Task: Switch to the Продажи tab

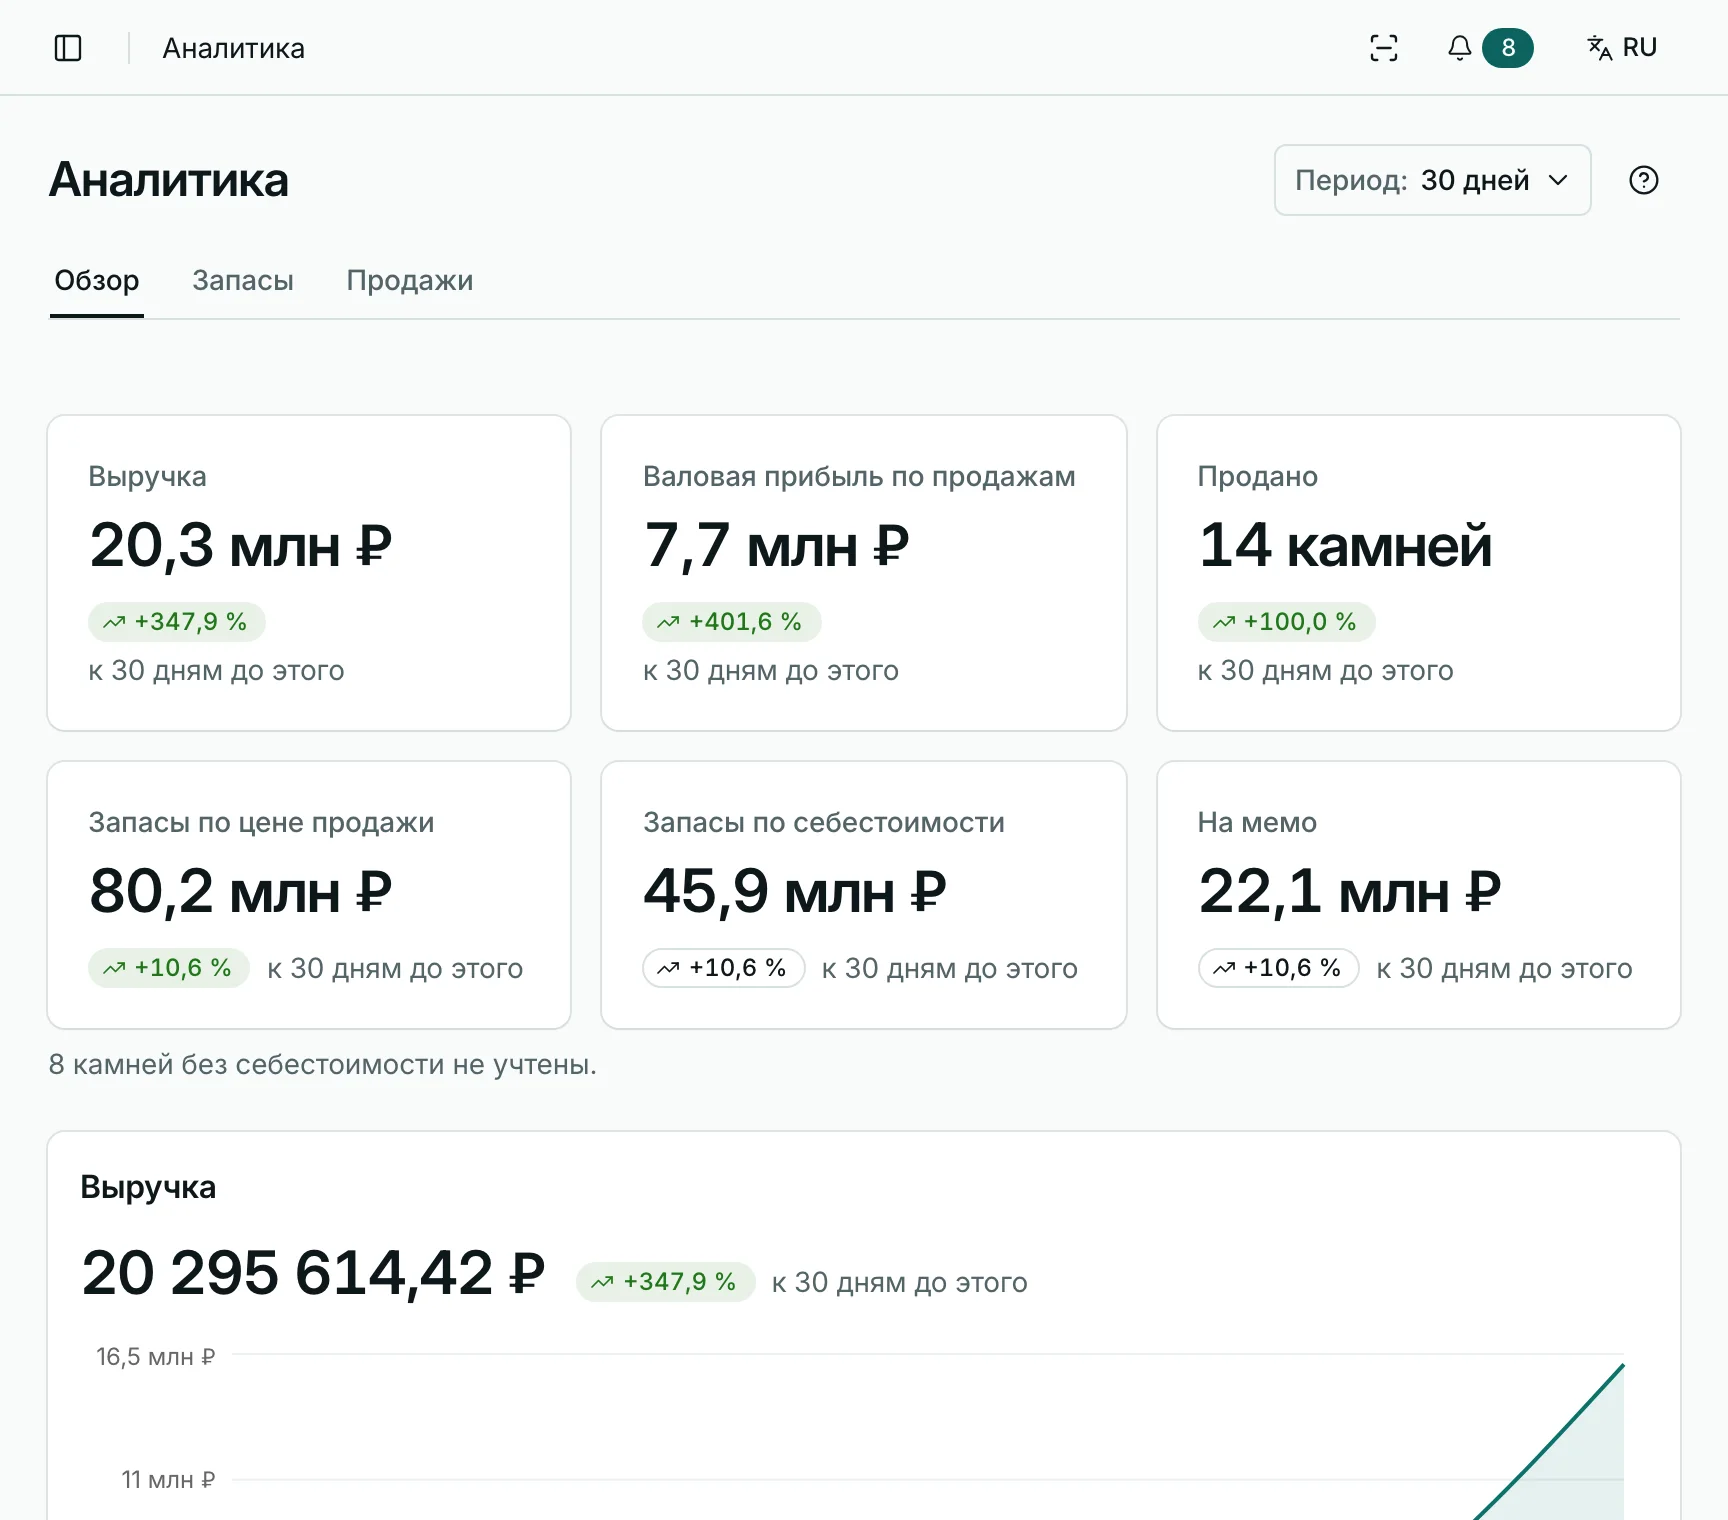Action: click(410, 281)
